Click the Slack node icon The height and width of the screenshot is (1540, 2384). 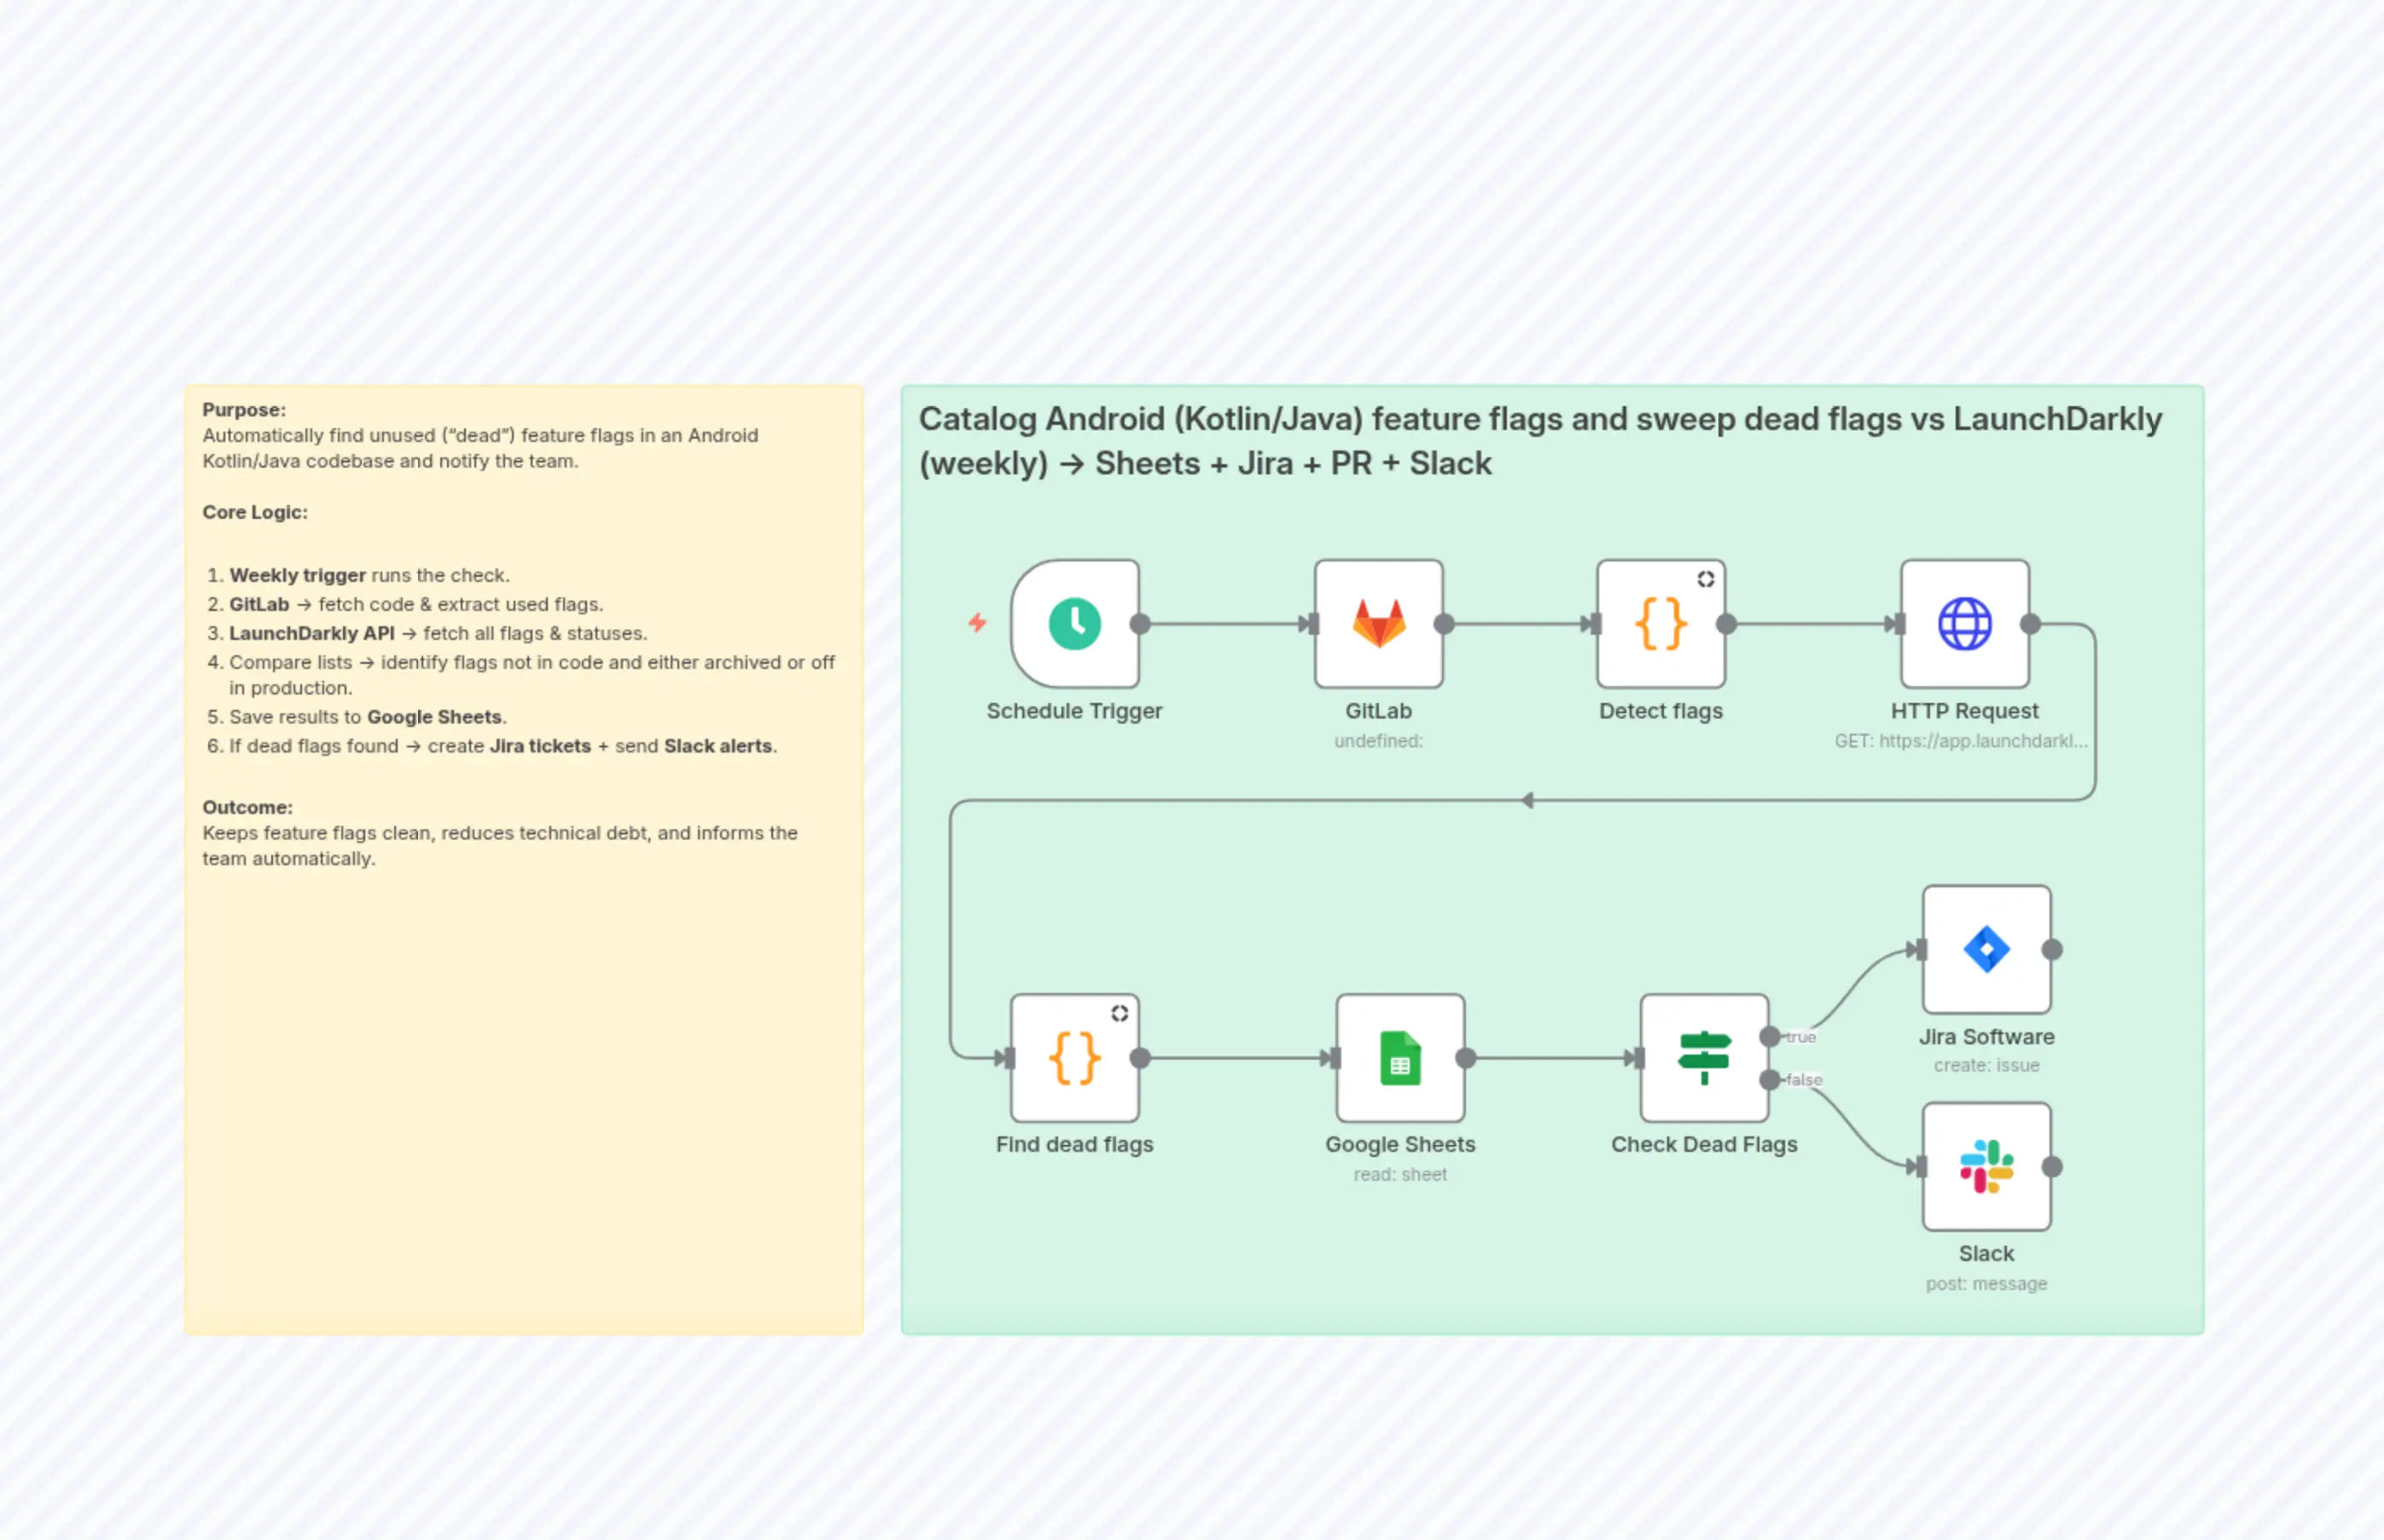[x=1986, y=1167]
